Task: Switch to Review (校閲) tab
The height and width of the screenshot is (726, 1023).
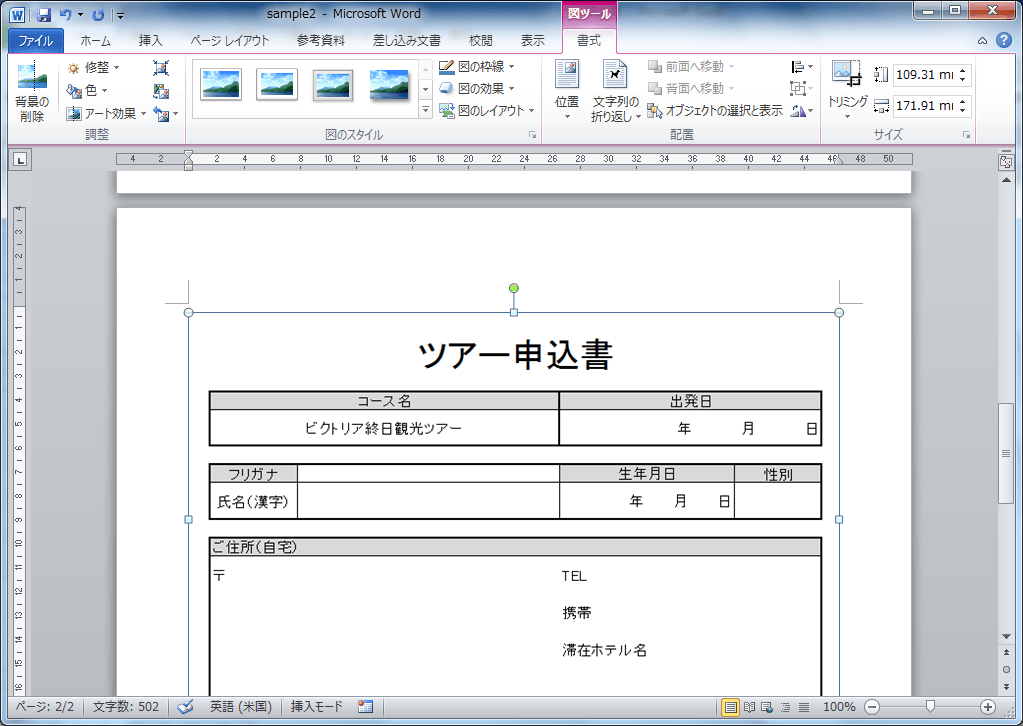Action: coord(480,40)
